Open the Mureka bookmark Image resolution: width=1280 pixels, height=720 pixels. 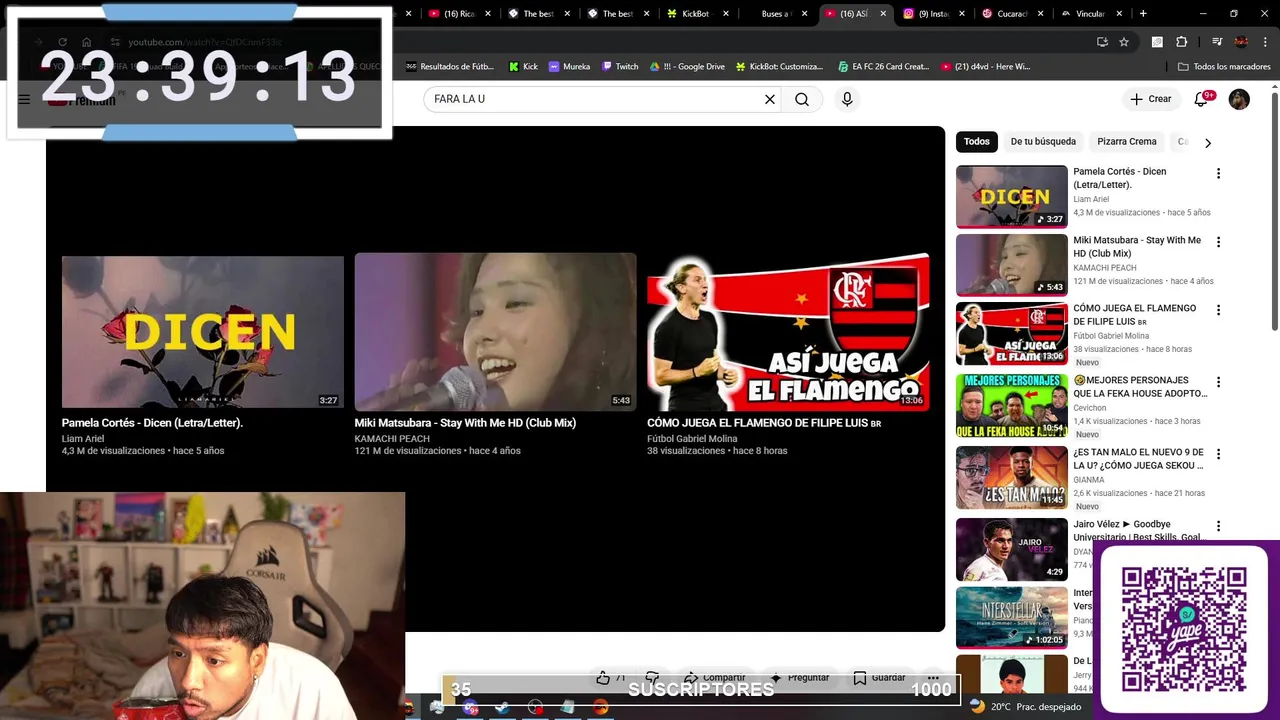(569, 66)
